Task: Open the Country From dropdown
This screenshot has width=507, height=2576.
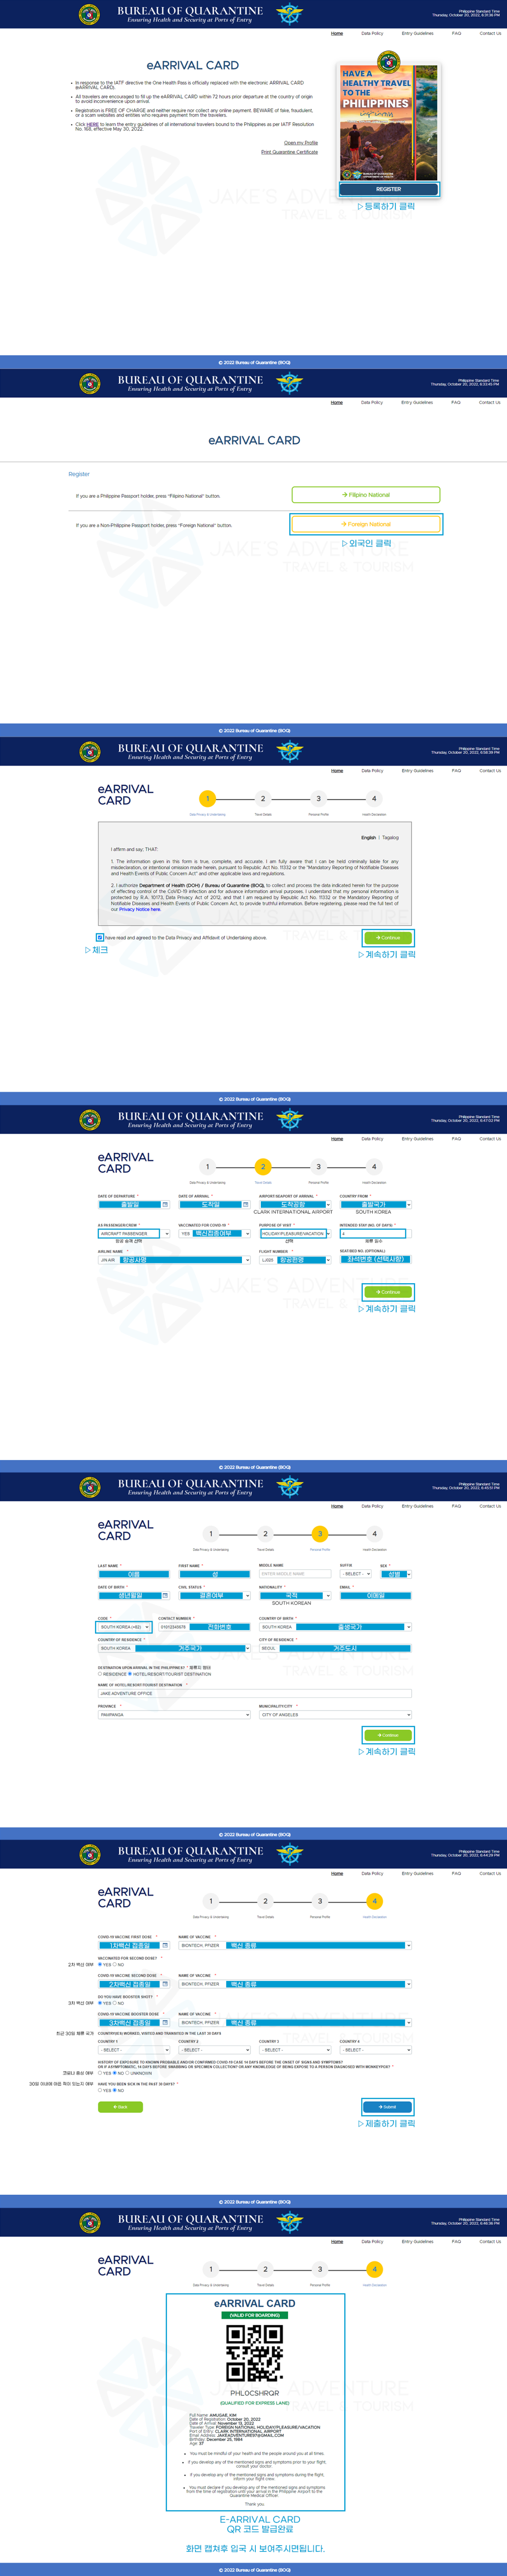Action: pyautogui.click(x=375, y=1204)
